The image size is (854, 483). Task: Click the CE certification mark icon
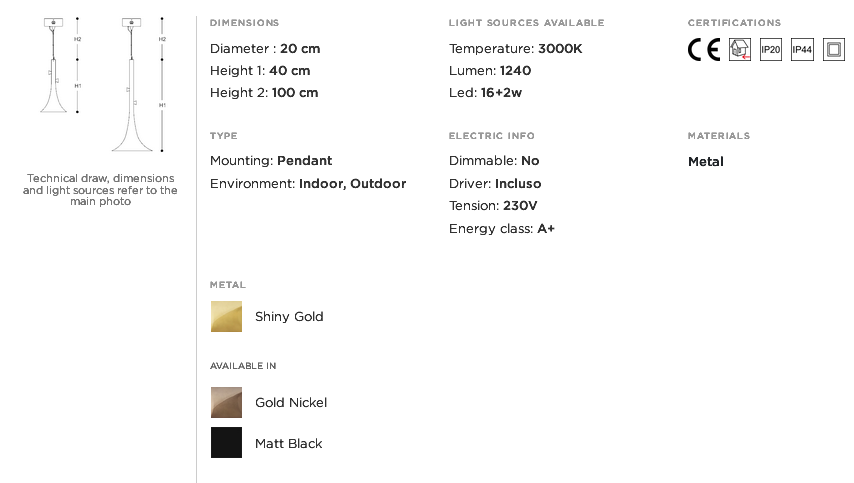(x=704, y=50)
